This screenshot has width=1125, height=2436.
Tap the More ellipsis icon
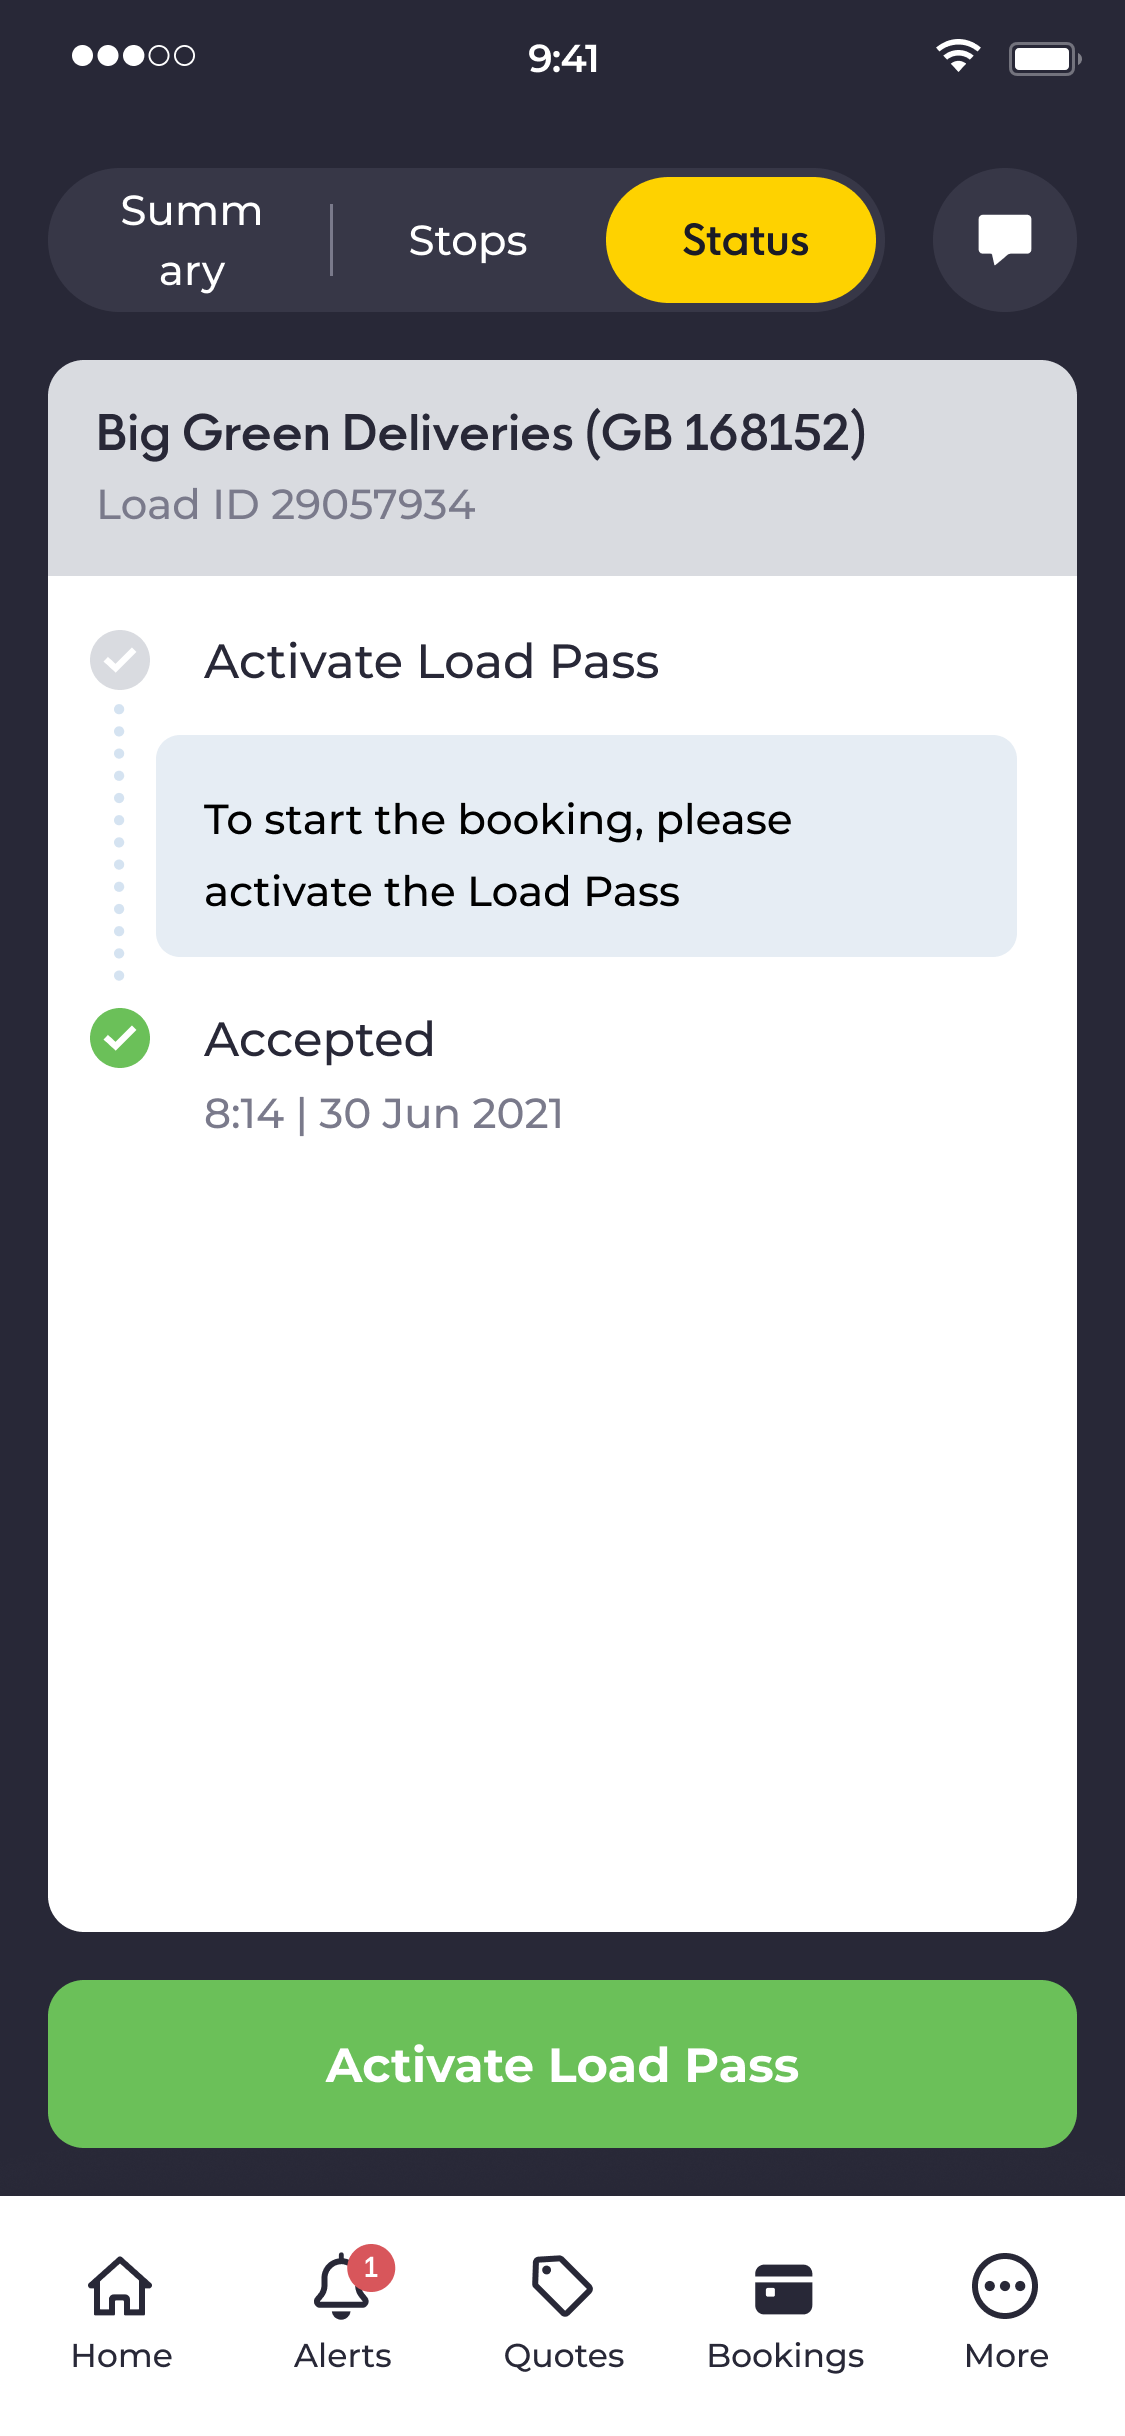pyautogui.click(x=1005, y=2286)
